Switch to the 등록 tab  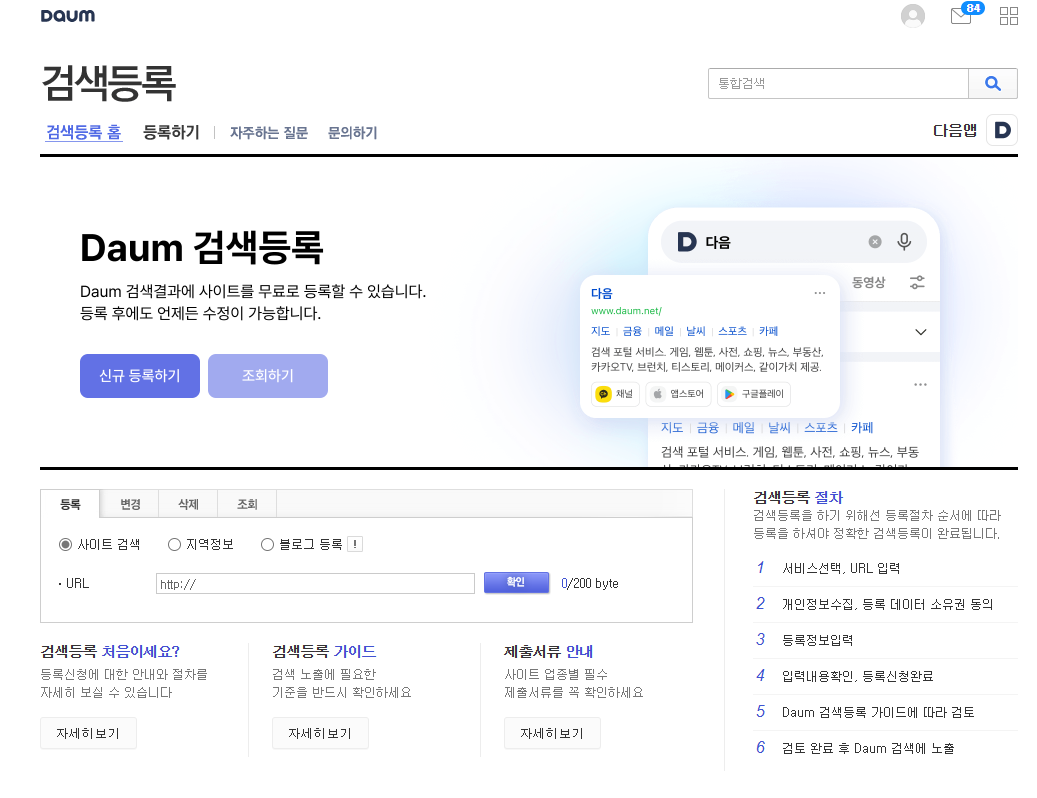(x=70, y=504)
